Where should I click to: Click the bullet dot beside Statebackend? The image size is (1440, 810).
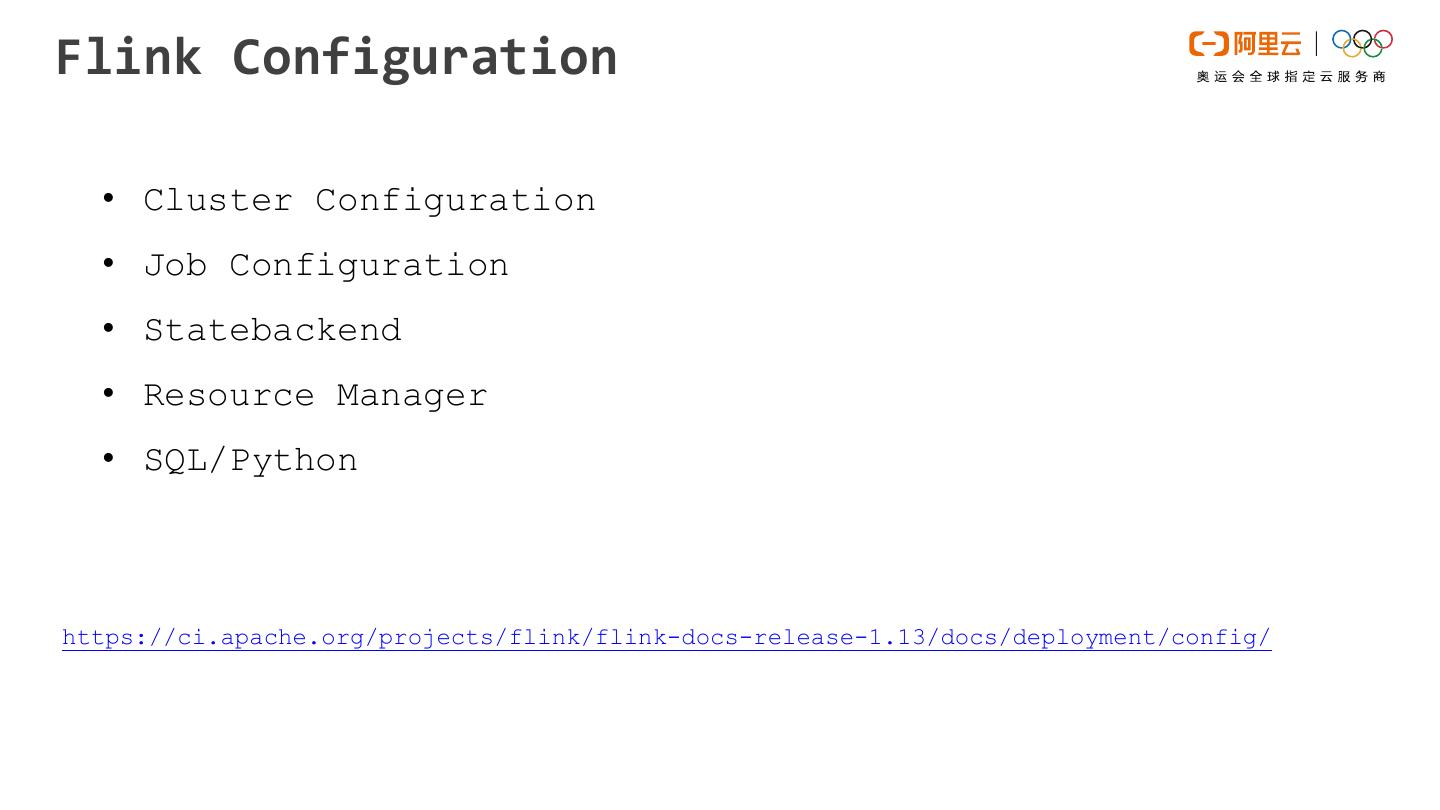[108, 328]
